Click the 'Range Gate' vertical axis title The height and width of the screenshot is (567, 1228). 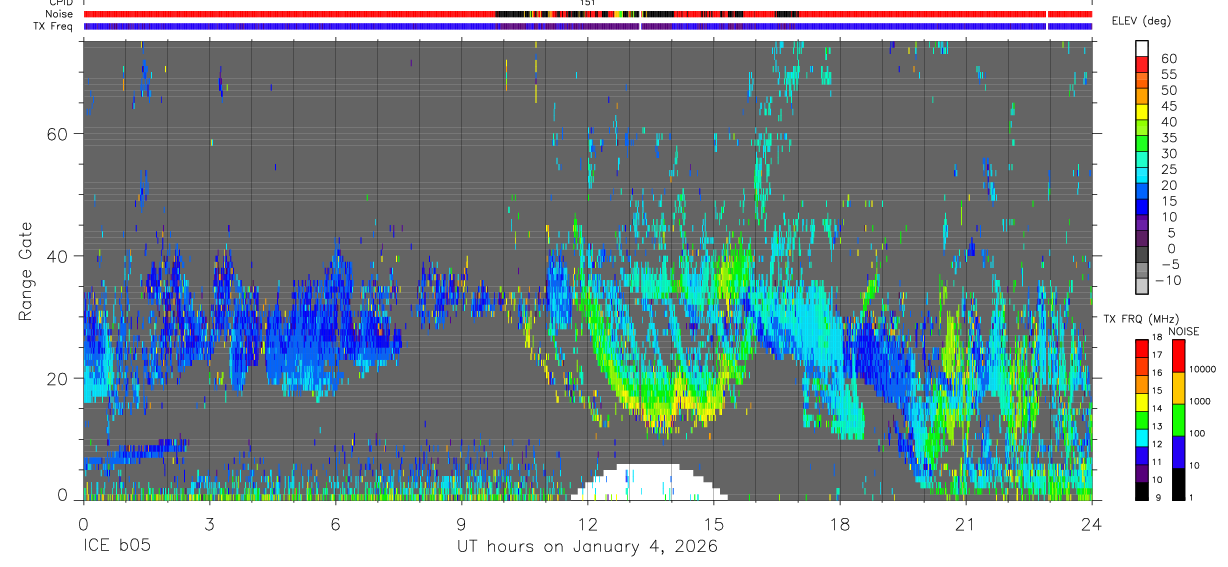[x=26, y=271]
